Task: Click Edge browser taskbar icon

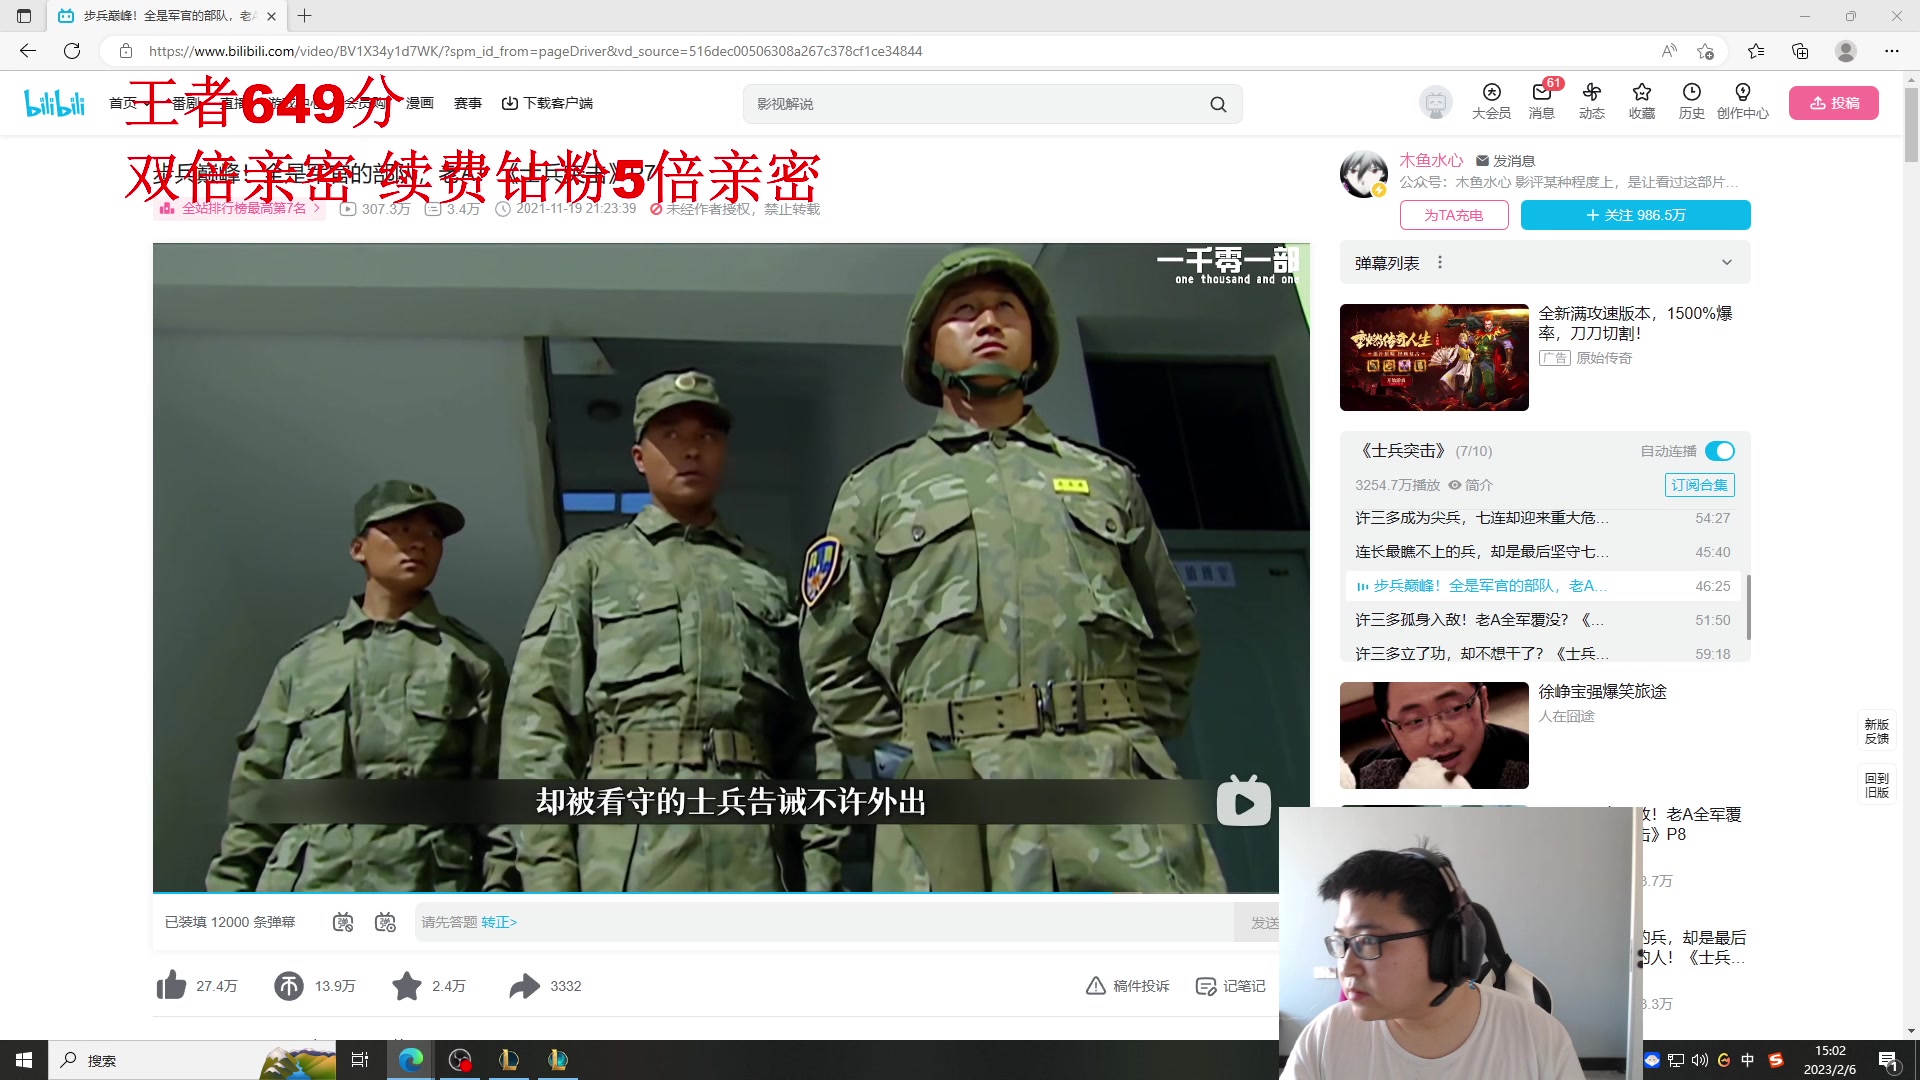Action: tap(410, 1060)
